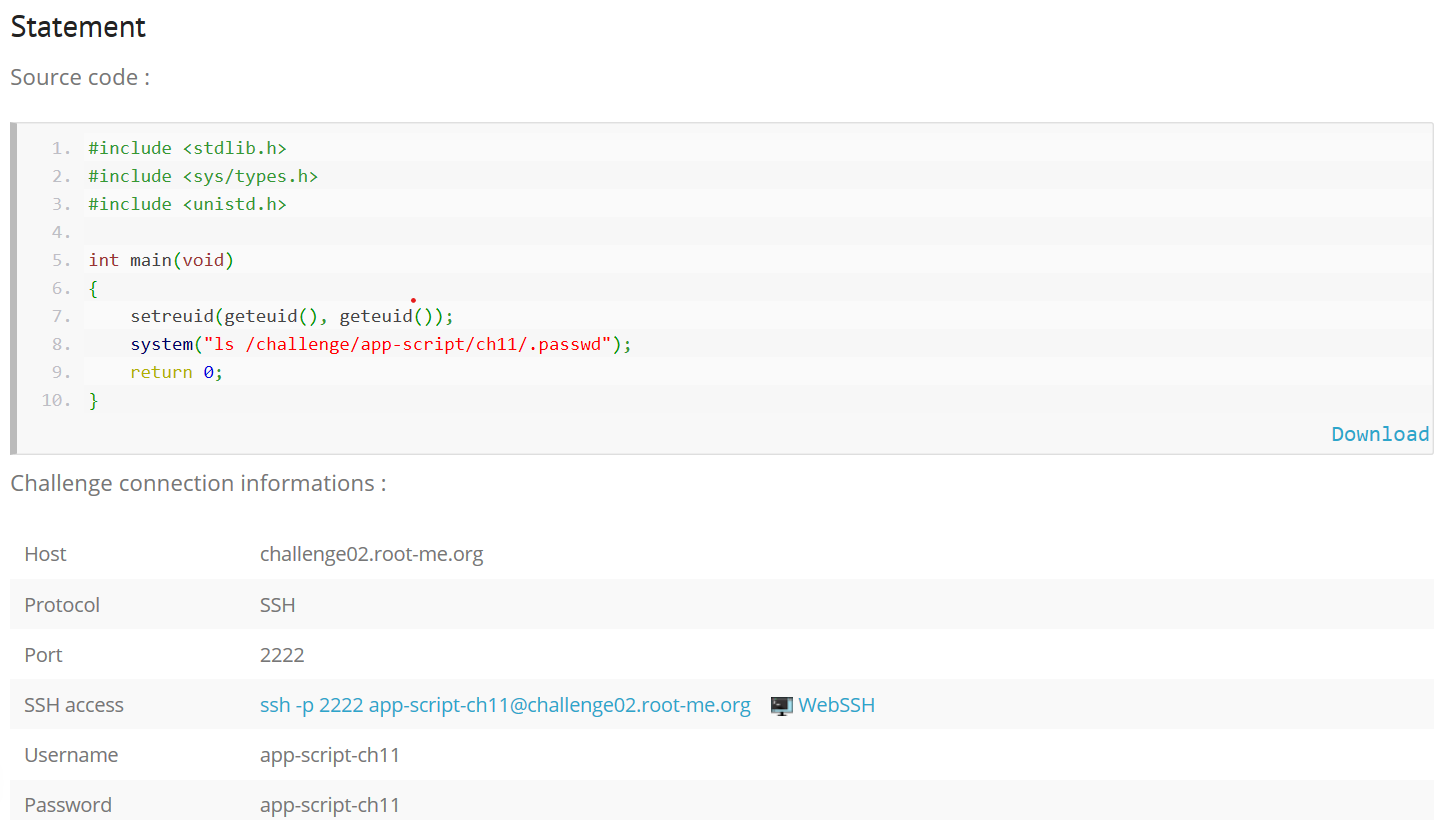Click the 'Protocol' row label

tap(62, 605)
